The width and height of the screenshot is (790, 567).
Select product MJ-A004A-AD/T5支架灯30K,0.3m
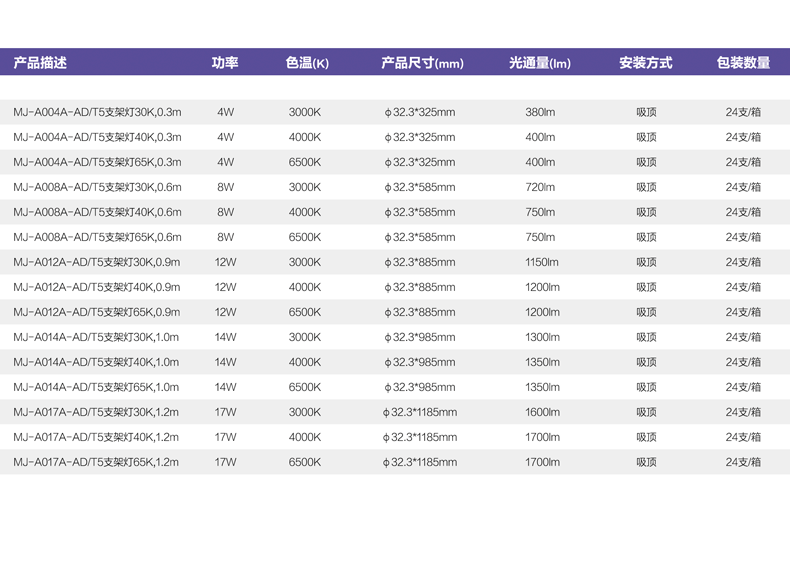[97, 112]
